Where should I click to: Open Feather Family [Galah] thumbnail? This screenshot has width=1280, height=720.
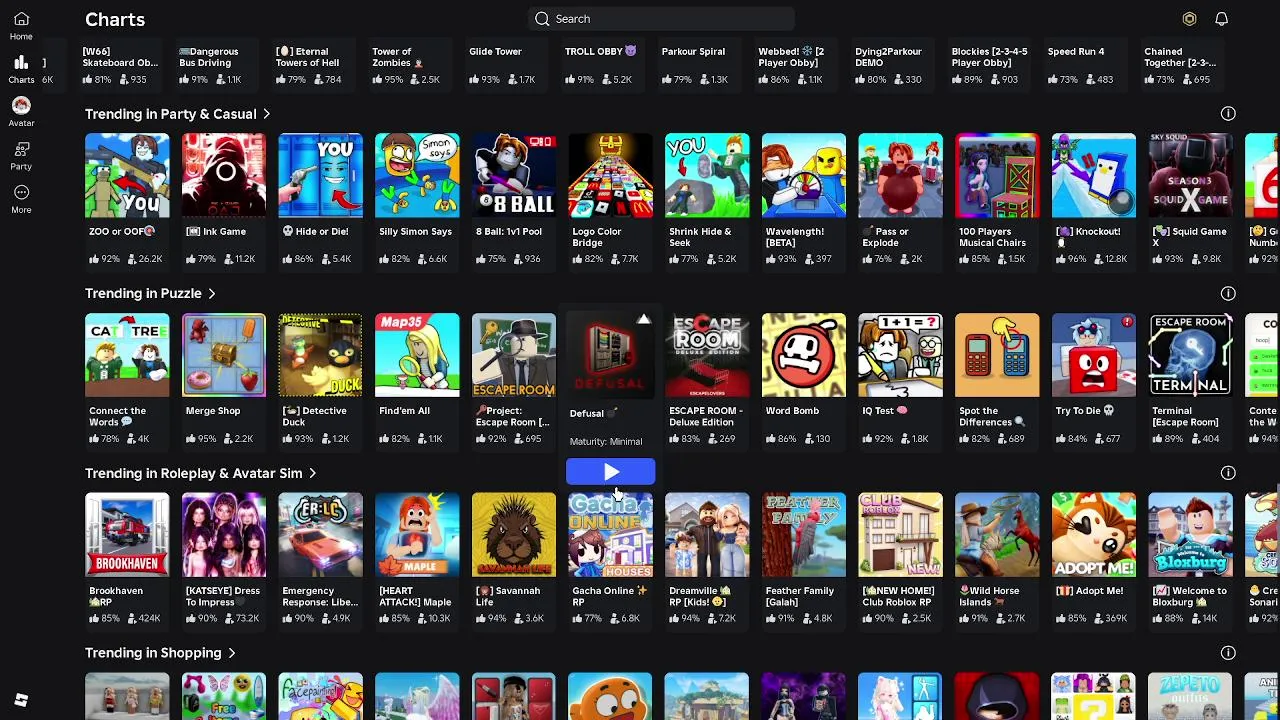click(x=804, y=535)
